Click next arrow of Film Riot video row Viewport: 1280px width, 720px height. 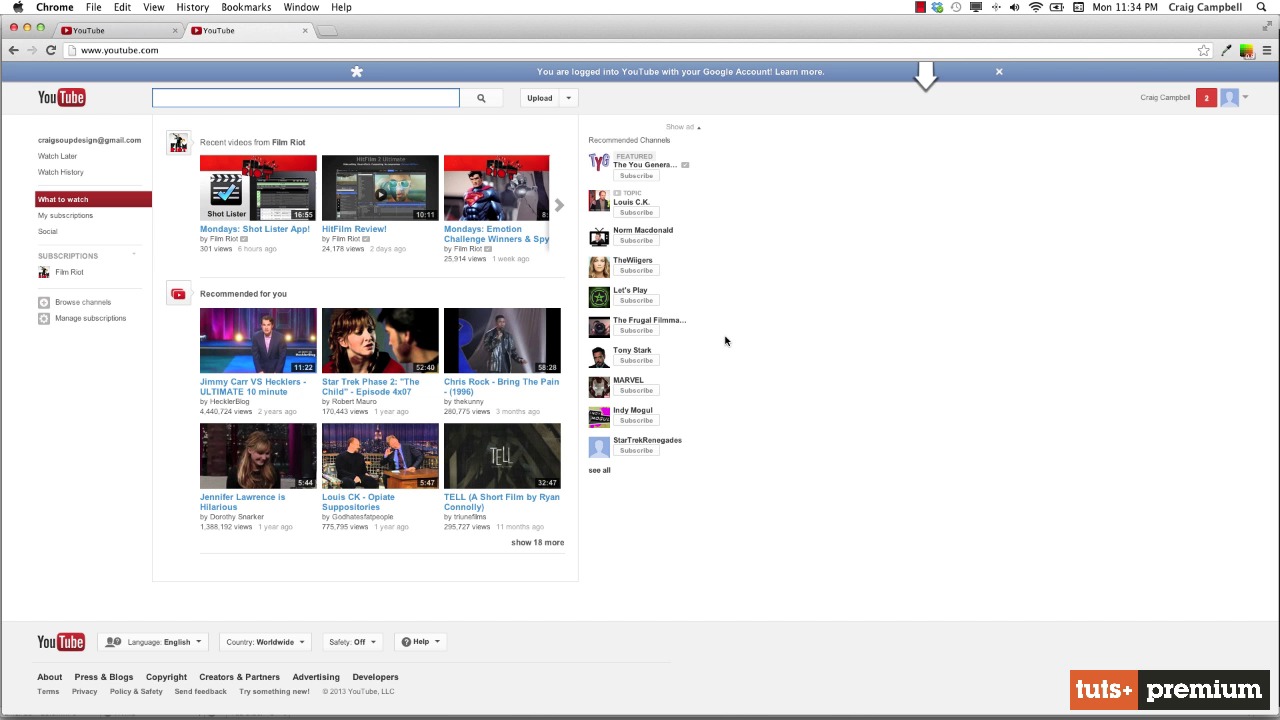(x=559, y=205)
